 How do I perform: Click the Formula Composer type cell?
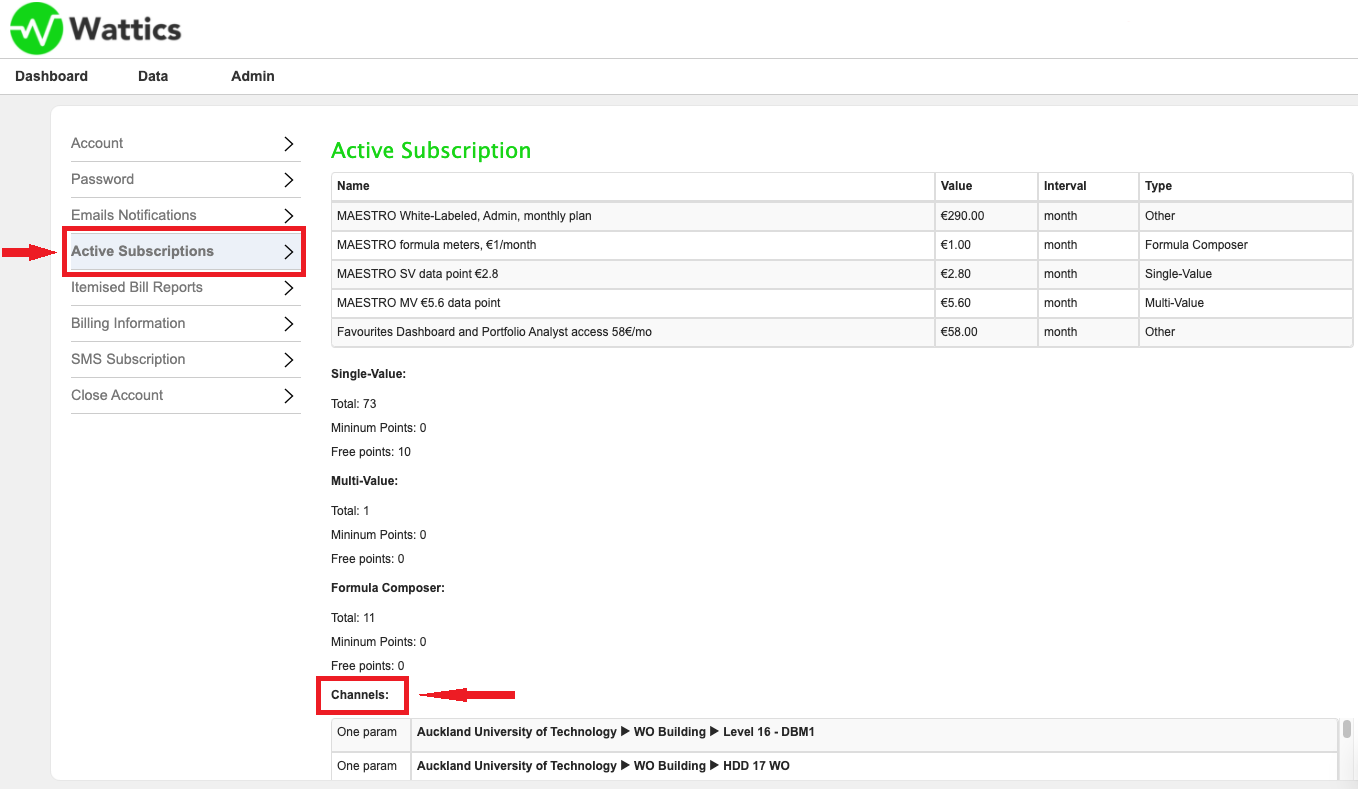(1246, 245)
